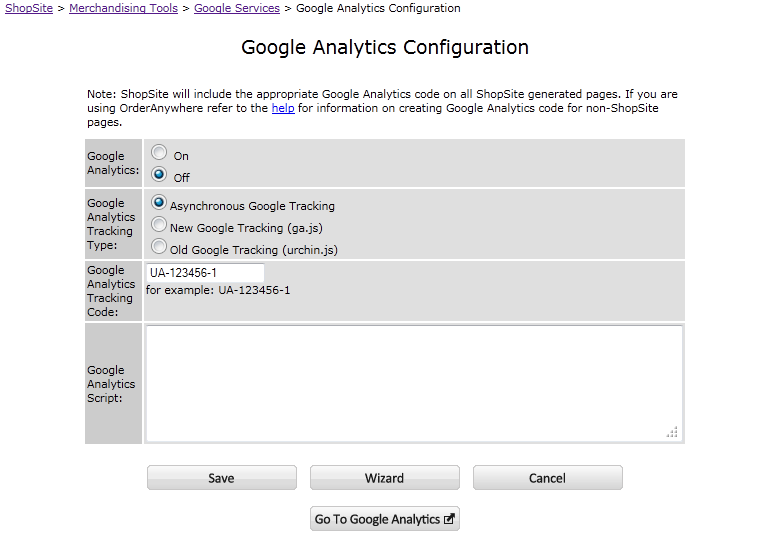Go to Merchandising Tools breadcrumb
Viewport: 762px width, 538px height.
pos(123,8)
